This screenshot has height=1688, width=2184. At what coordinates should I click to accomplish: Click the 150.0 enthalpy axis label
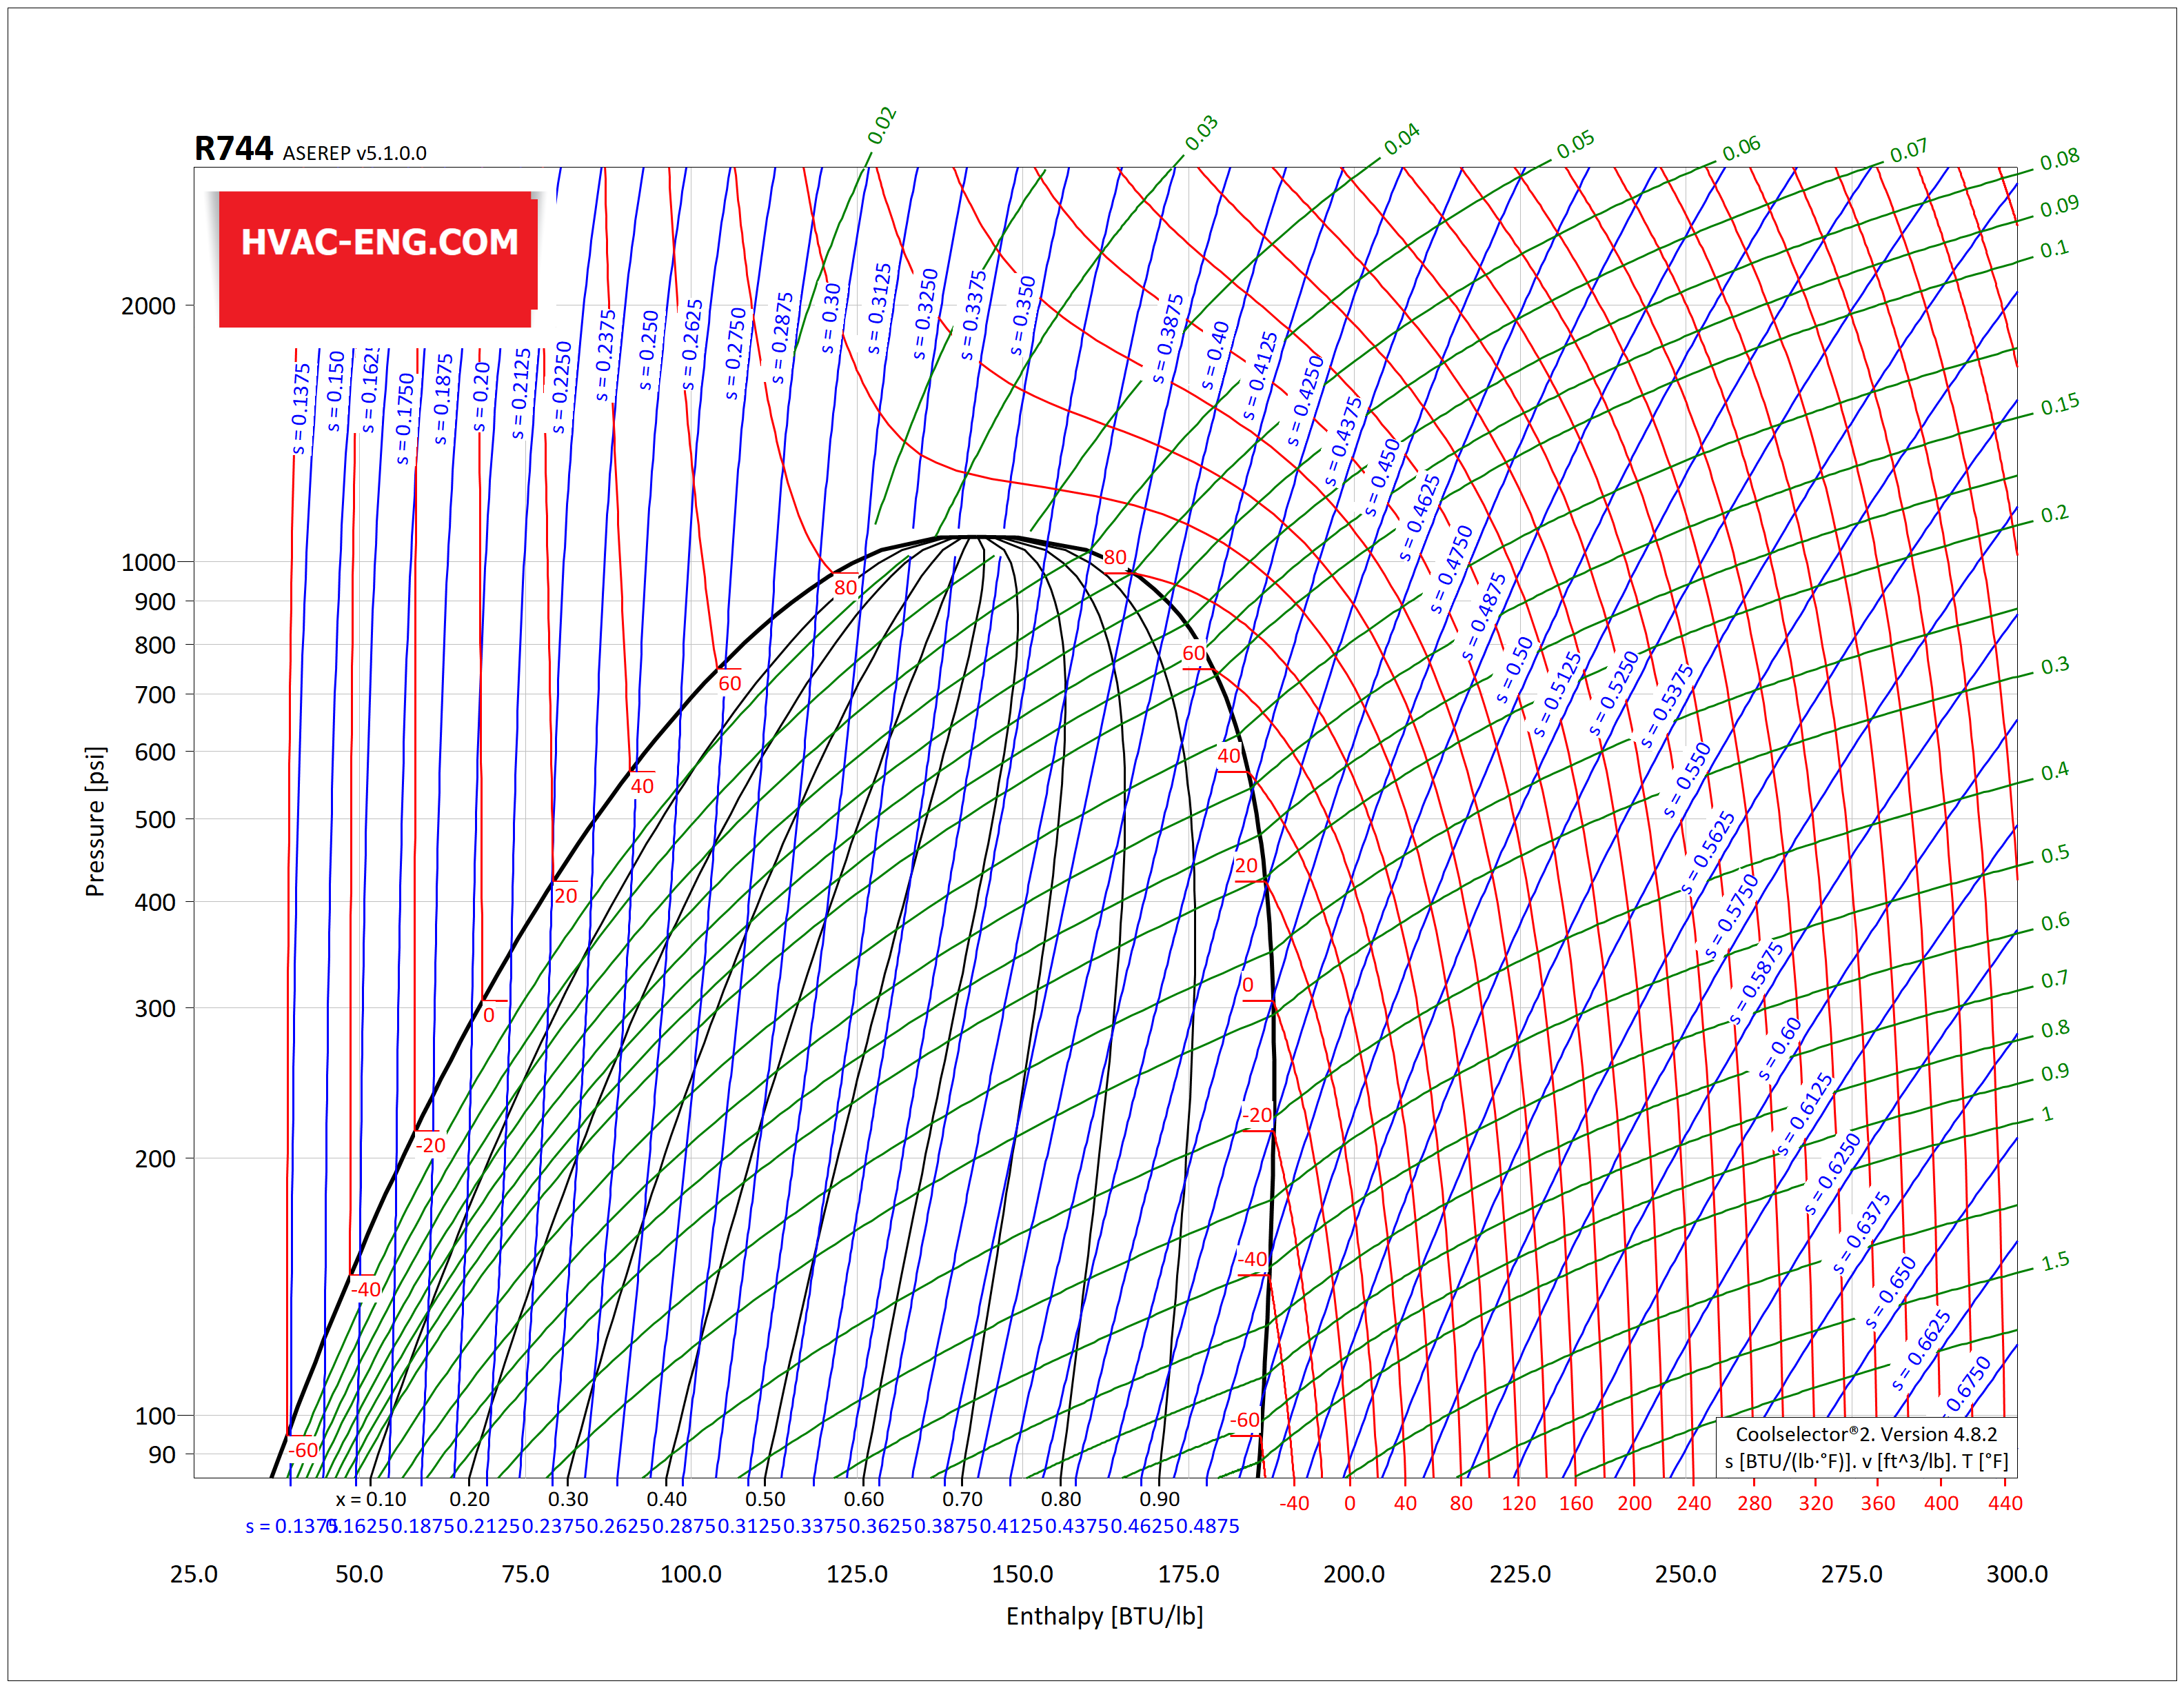tap(1022, 1574)
